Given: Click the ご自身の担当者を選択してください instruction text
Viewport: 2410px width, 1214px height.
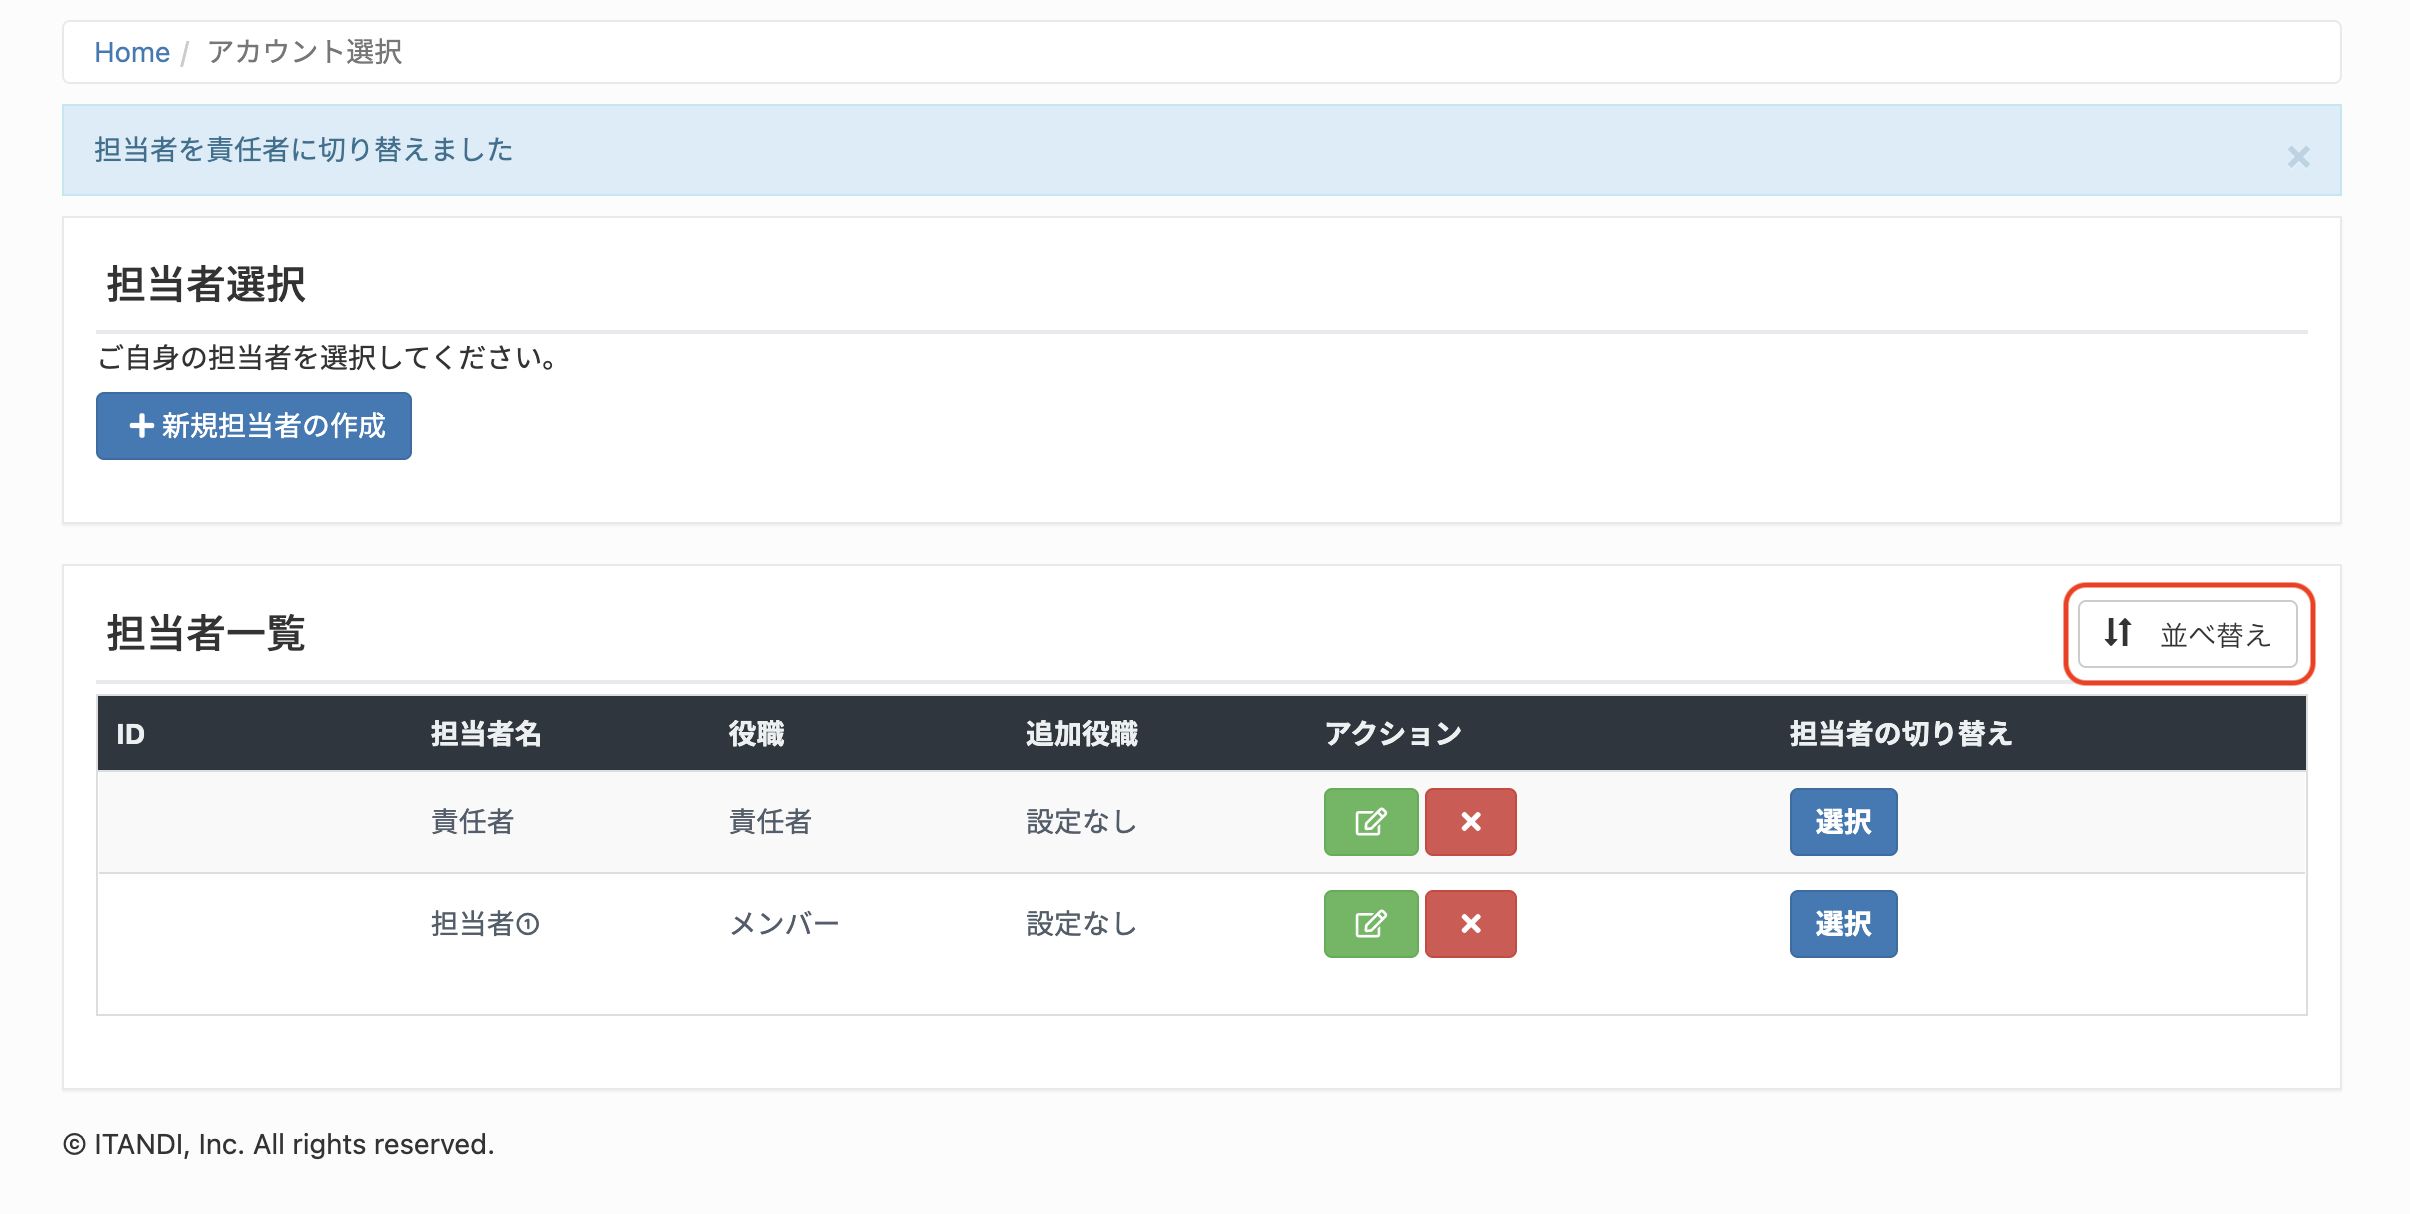Looking at the screenshot, I should (327, 357).
